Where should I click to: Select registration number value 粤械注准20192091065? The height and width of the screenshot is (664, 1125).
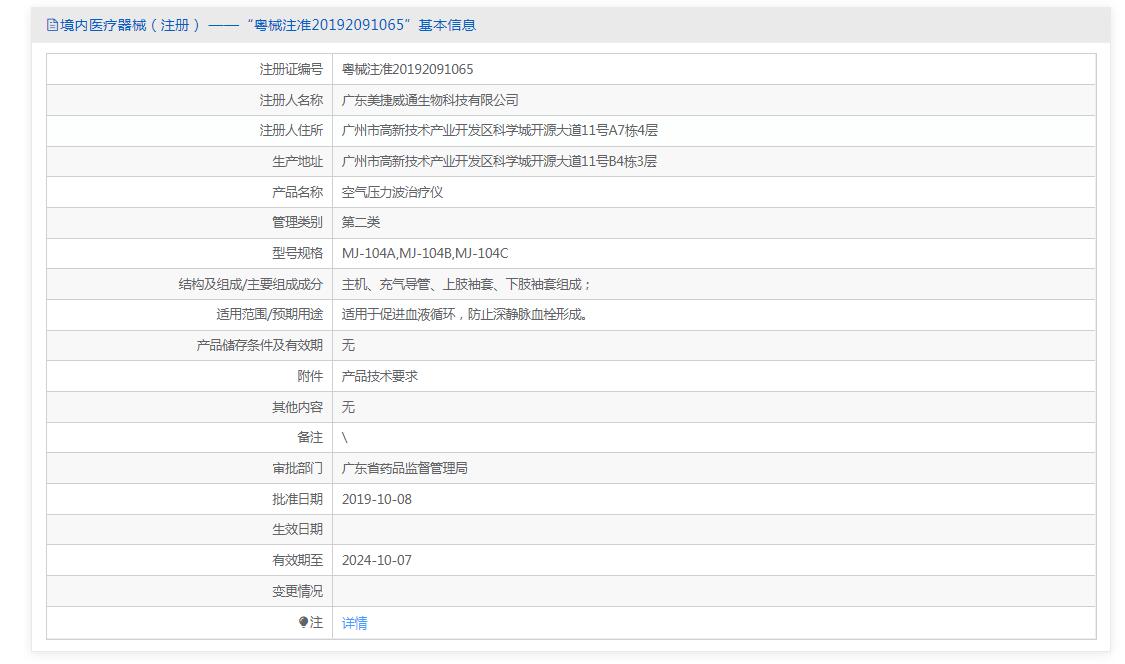point(408,70)
